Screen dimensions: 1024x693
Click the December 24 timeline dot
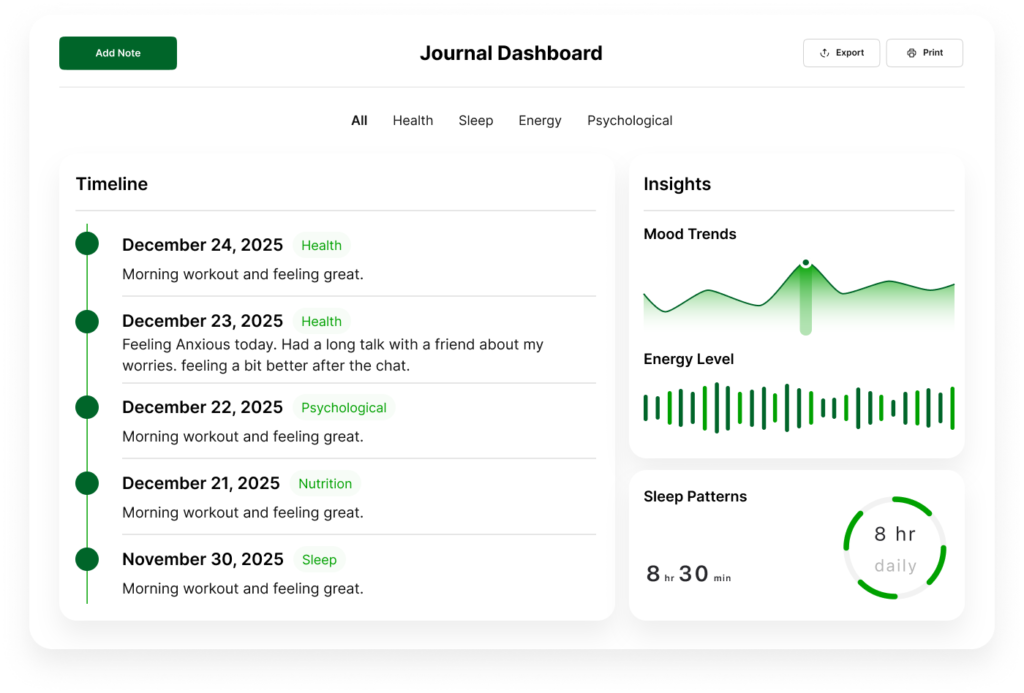(87, 244)
